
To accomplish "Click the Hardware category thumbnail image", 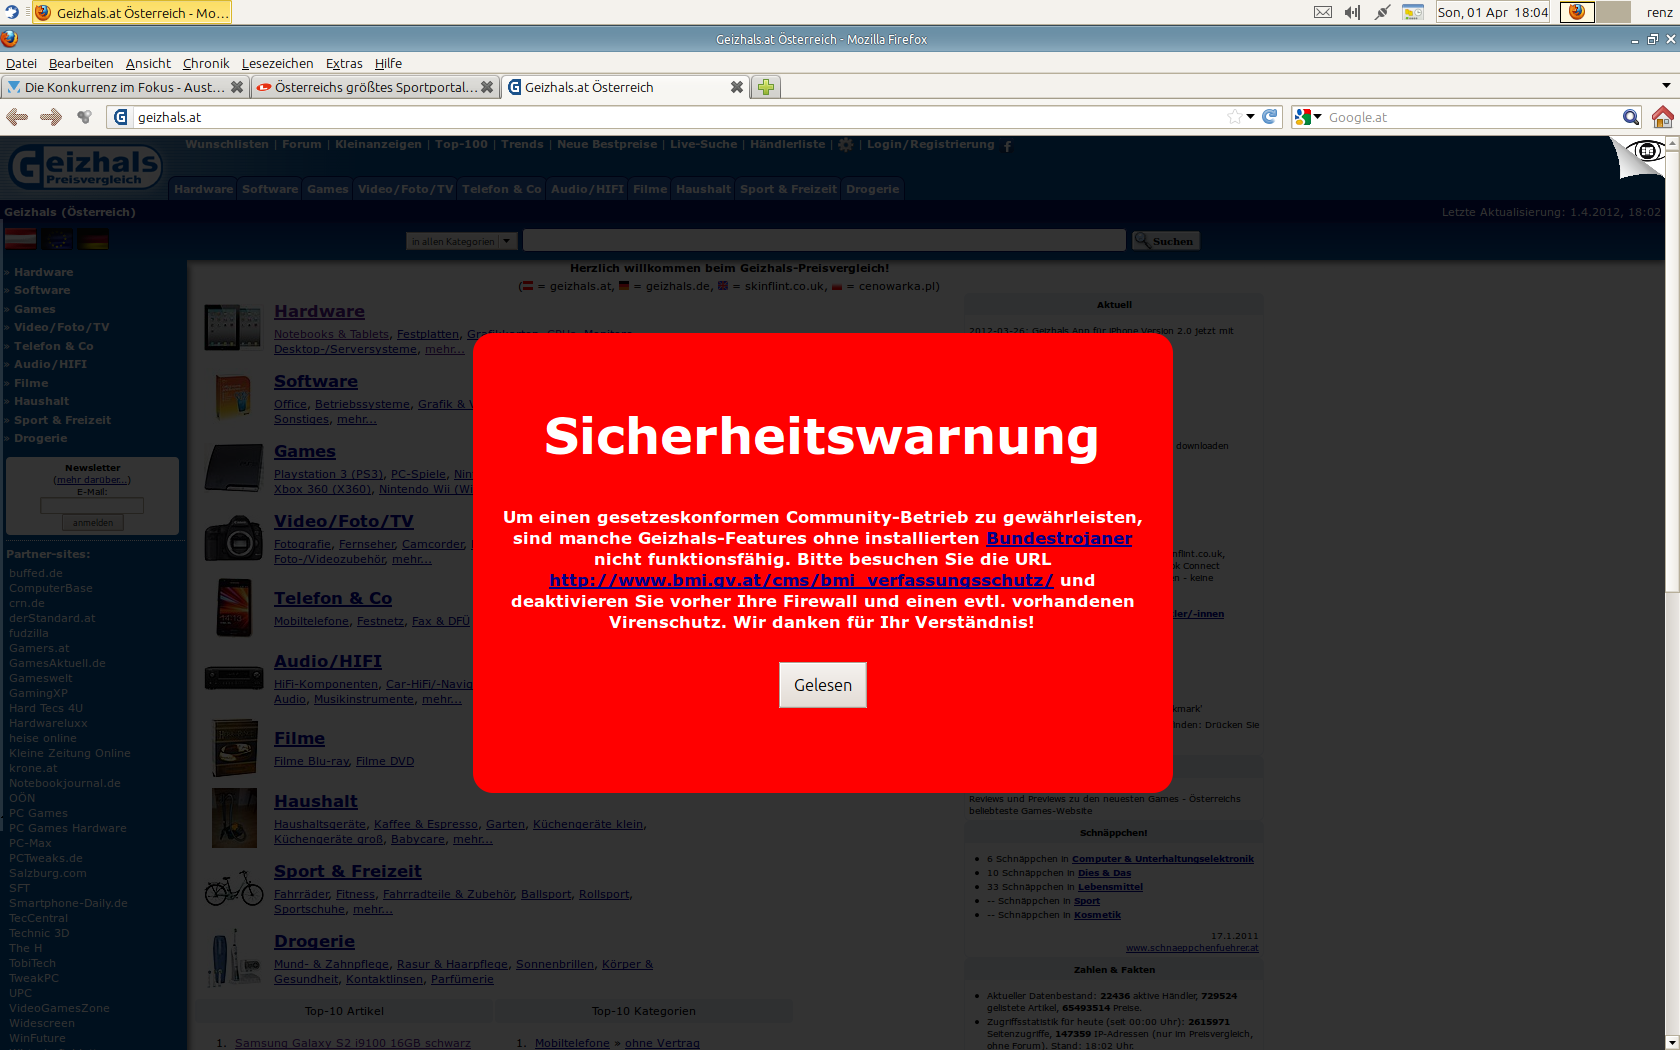I will (233, 327).
